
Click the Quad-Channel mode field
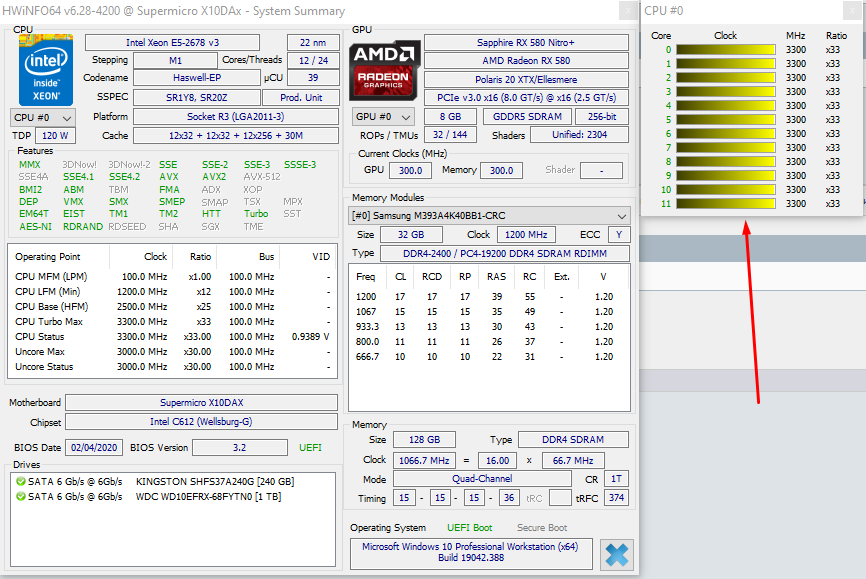coord(482,479)
